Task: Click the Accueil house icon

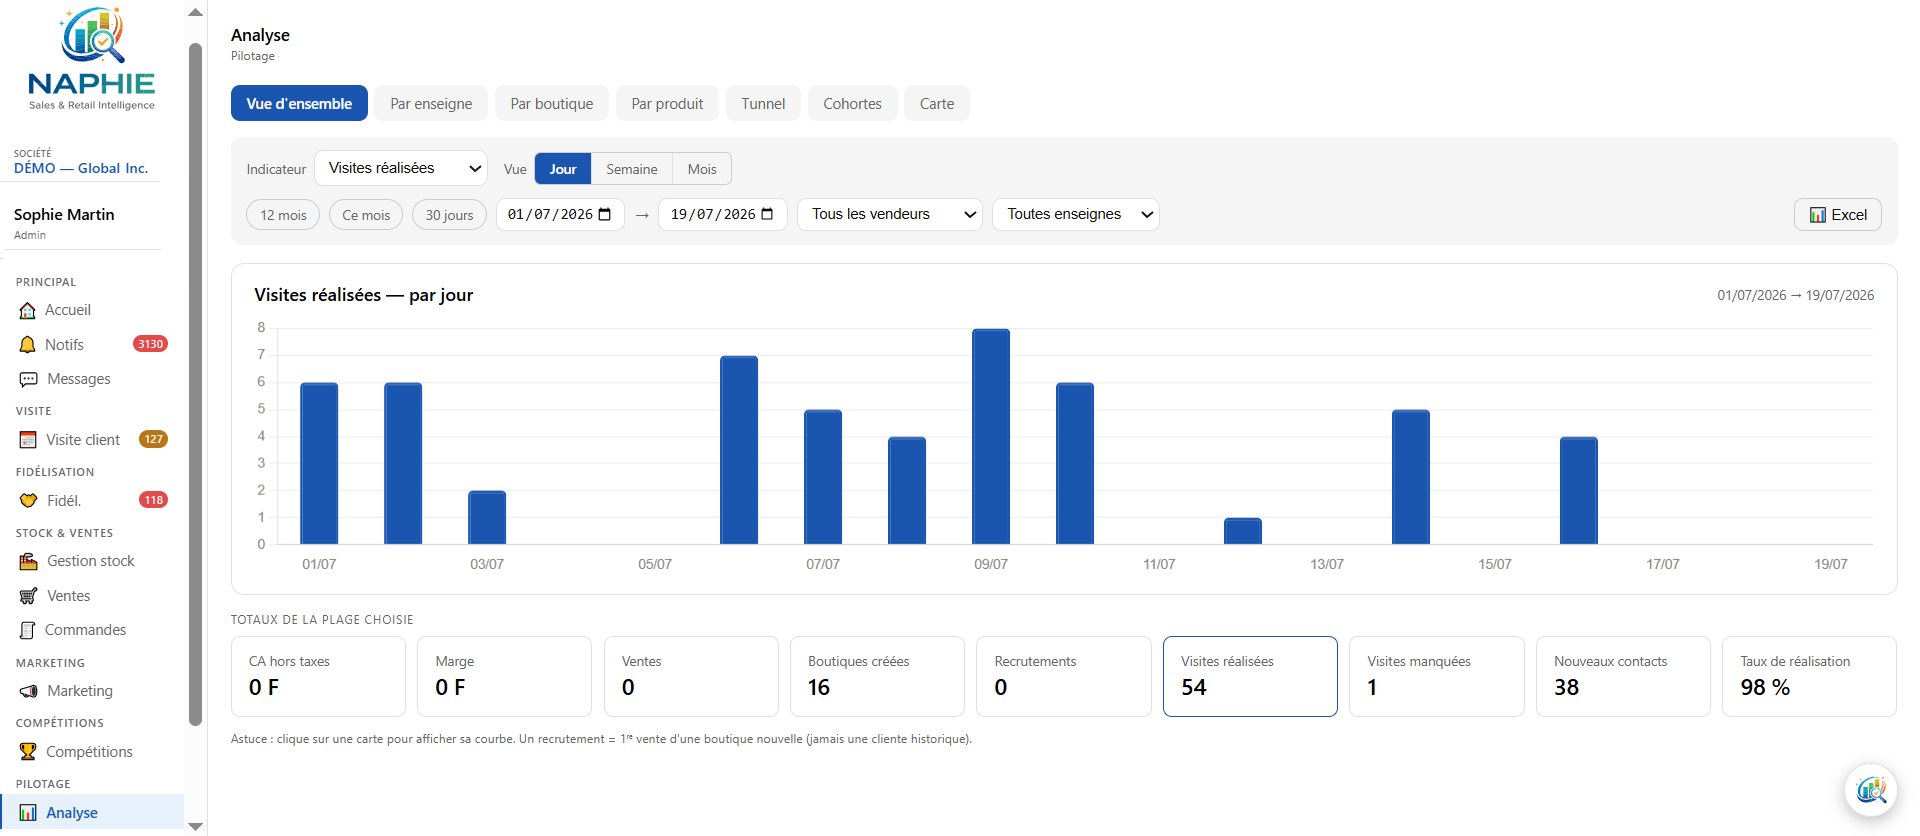Action: tap(28, 311)
